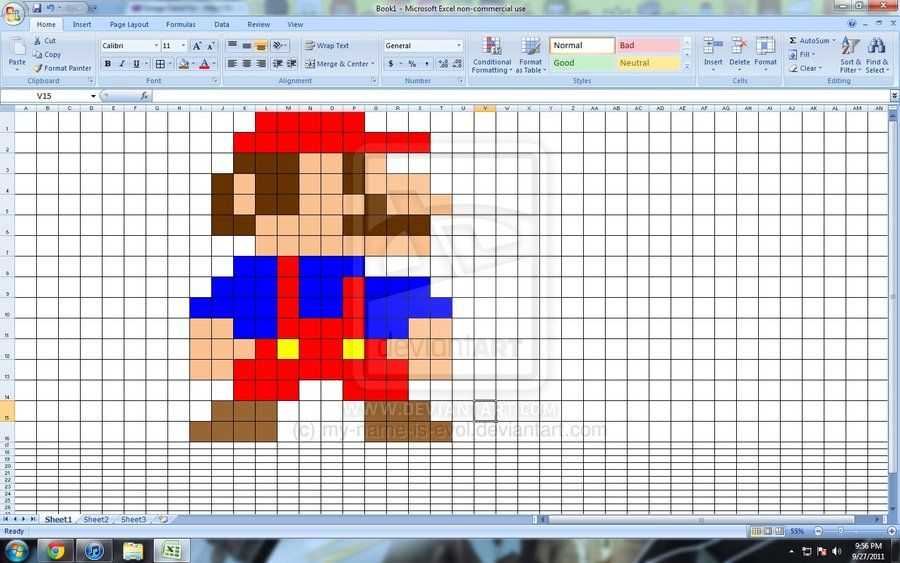Increase decimal places
The height and width of the screenshot is (563, 900).
(x=443, y=64)
